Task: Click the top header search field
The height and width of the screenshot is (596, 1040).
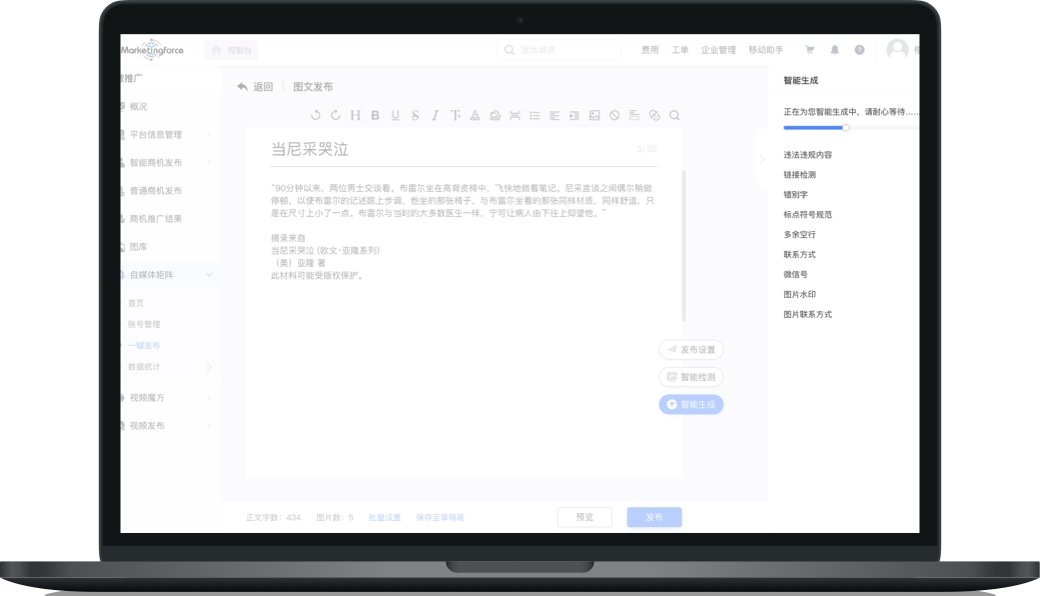Action: coord(558,50)
